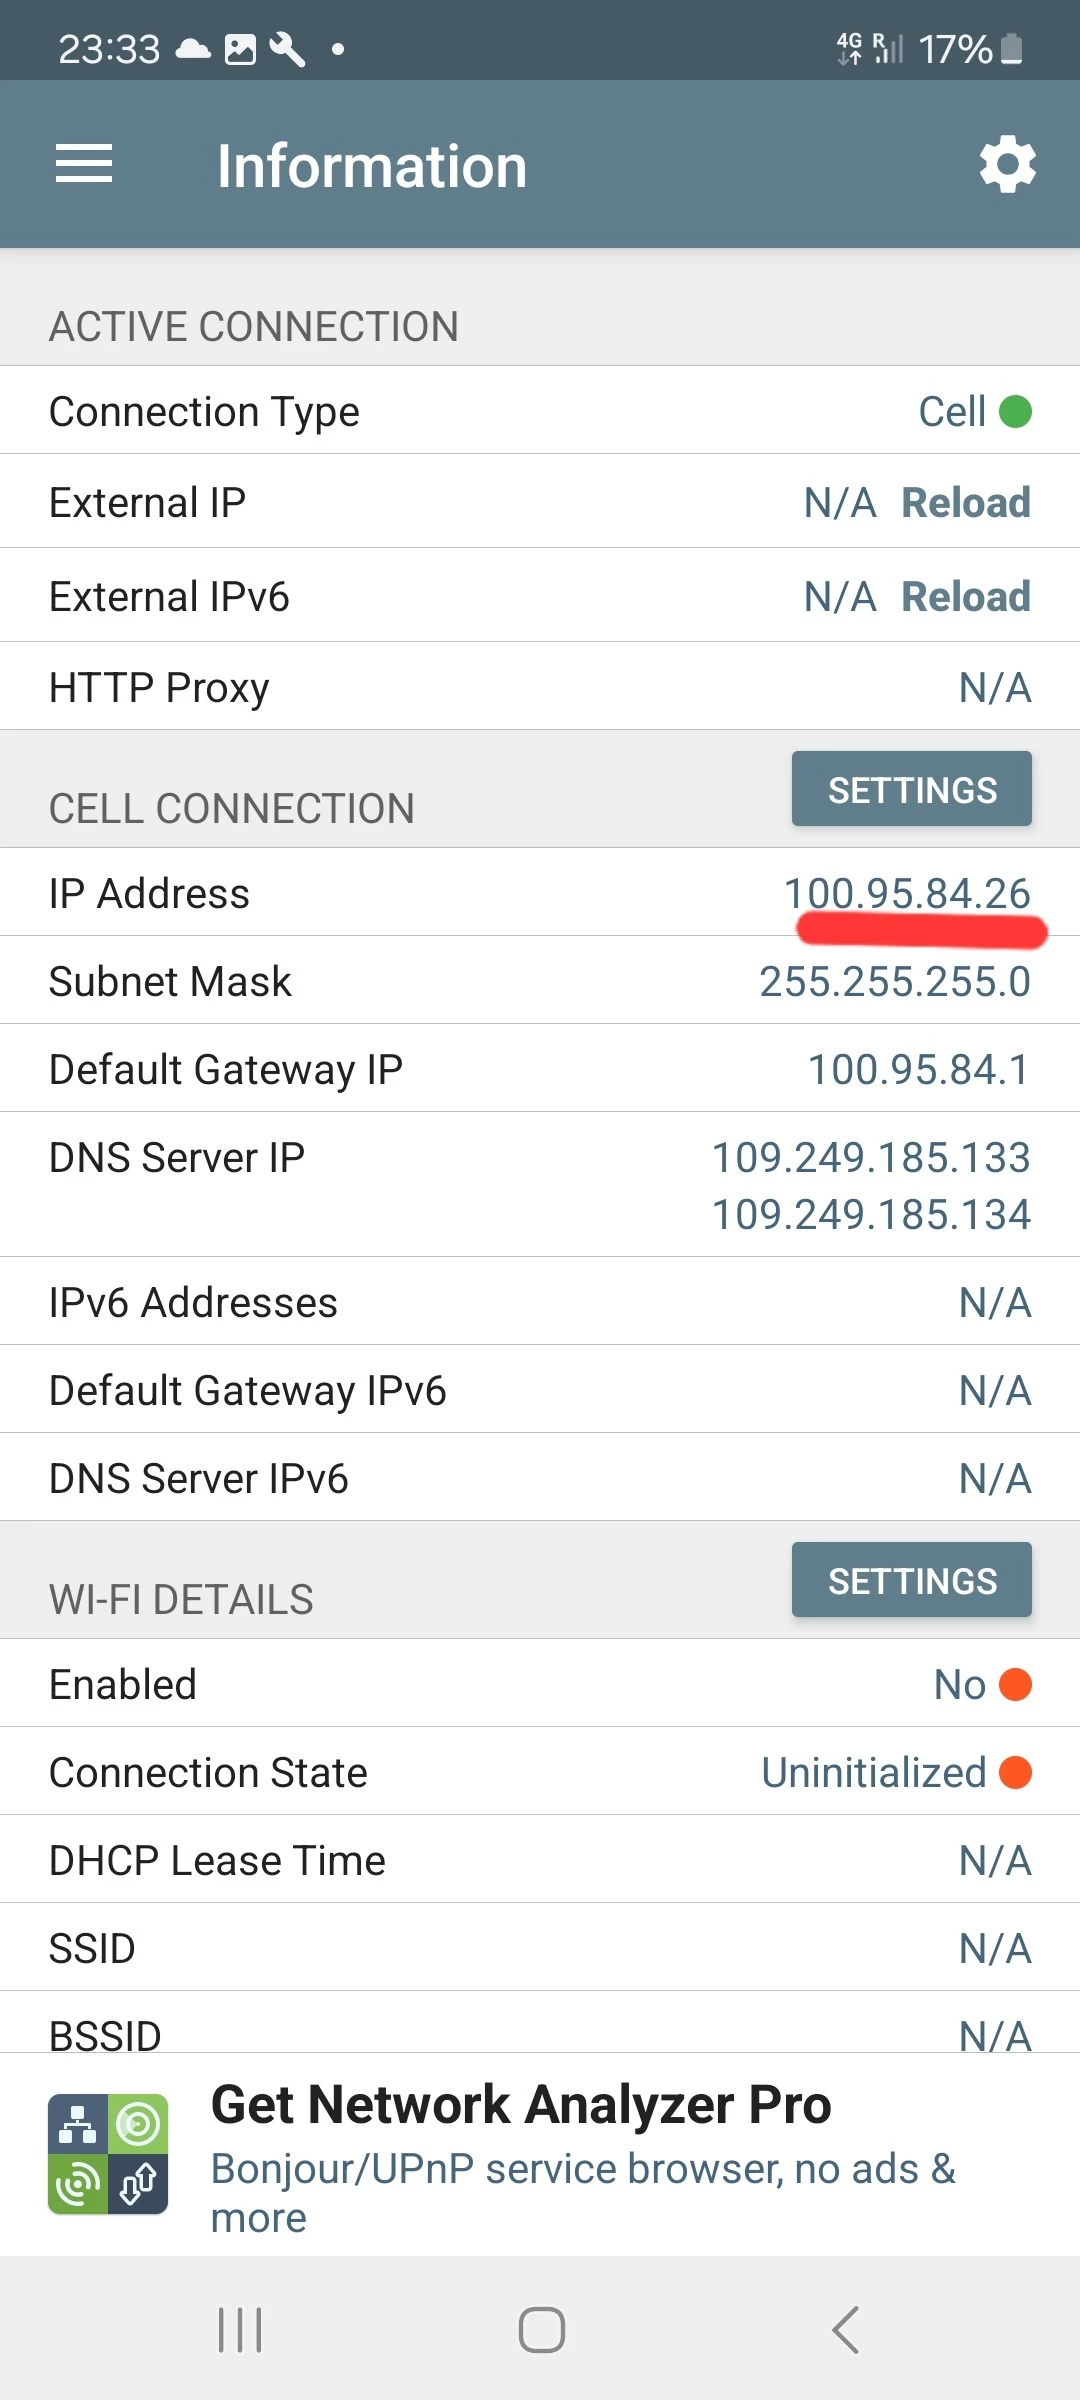Reload the External IP value

tap(965, 502)
